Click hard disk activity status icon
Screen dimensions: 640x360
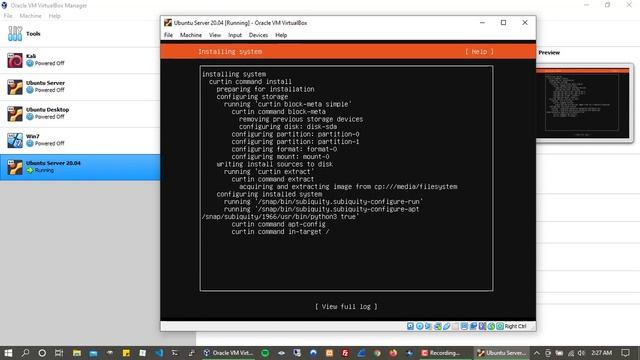[410, 326]
